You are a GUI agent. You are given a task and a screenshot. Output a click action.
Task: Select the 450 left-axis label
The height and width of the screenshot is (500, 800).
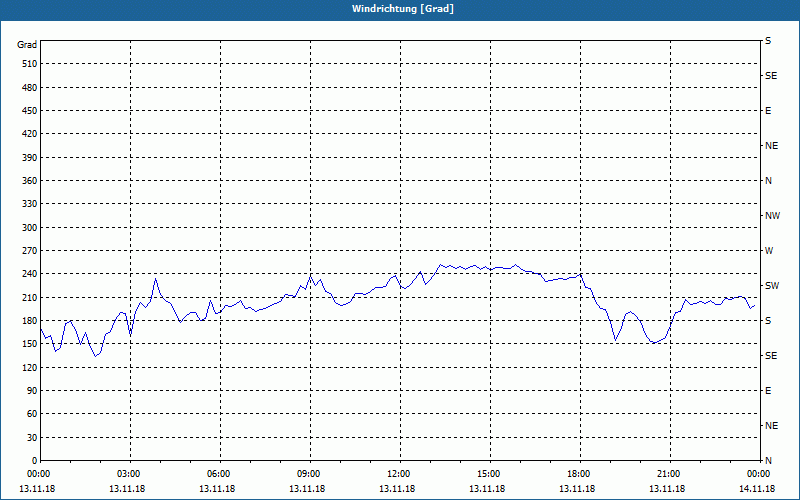point(30,111)
